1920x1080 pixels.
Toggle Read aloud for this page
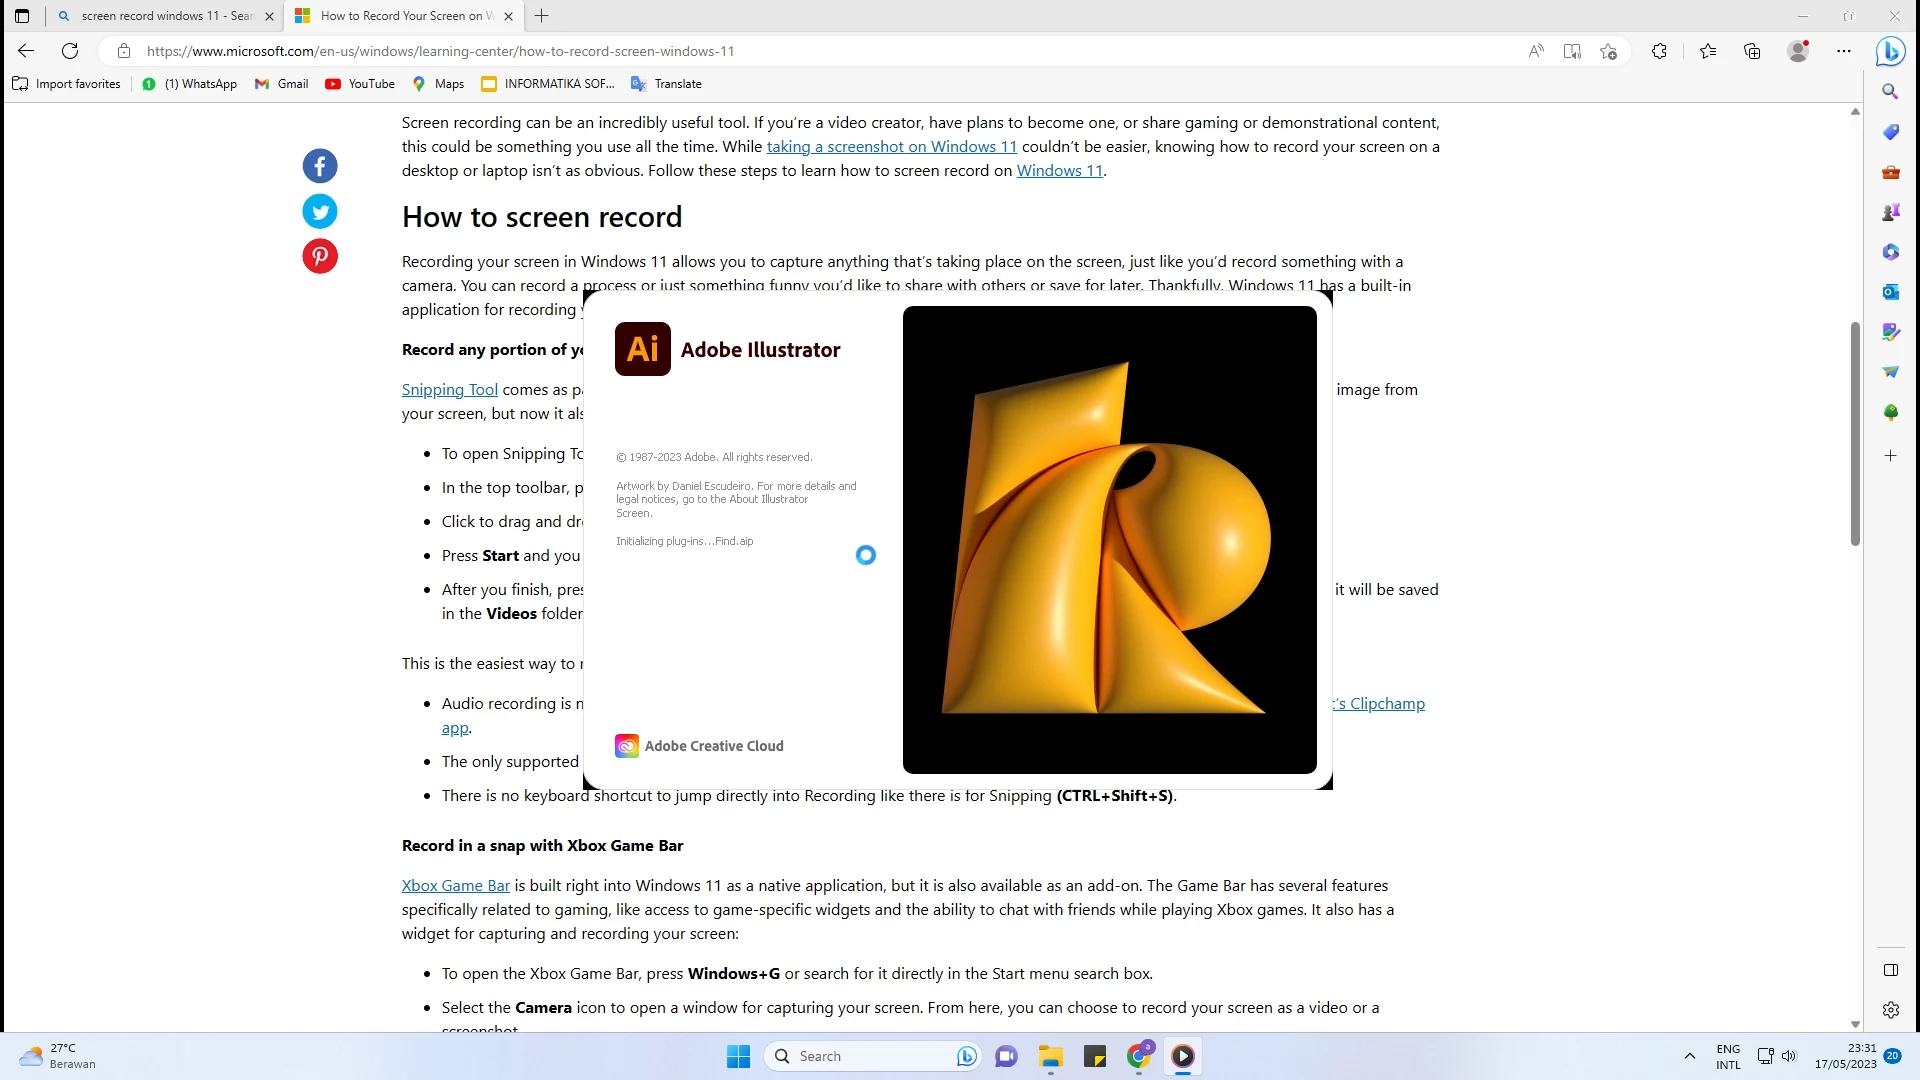[x=1536, y=51]
